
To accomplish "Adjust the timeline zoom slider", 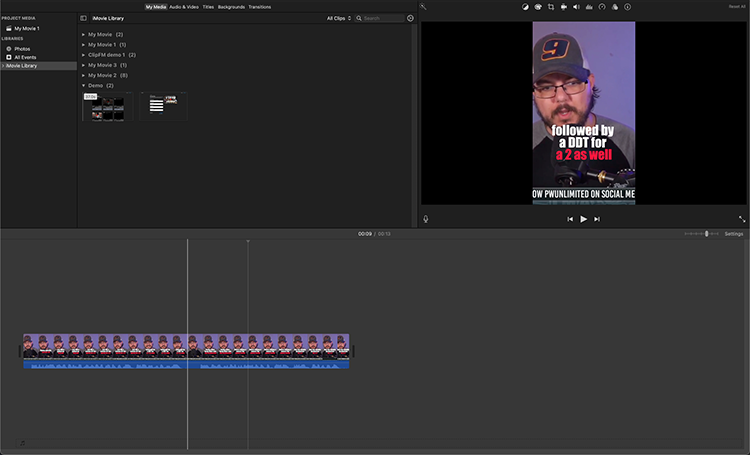I will click(706, 233).
